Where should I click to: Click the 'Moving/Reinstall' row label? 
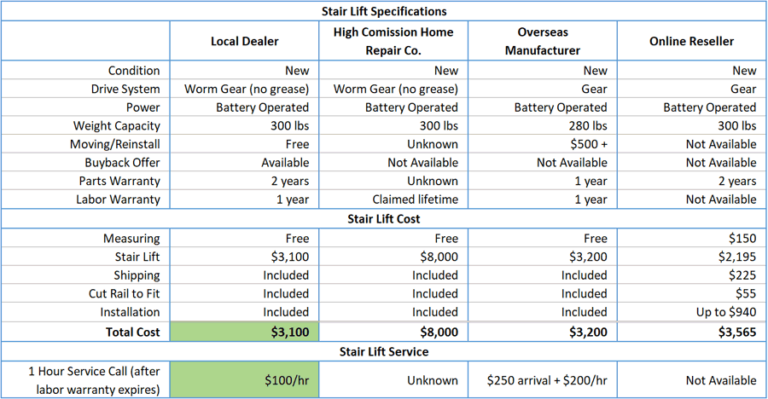pos(115,144)
